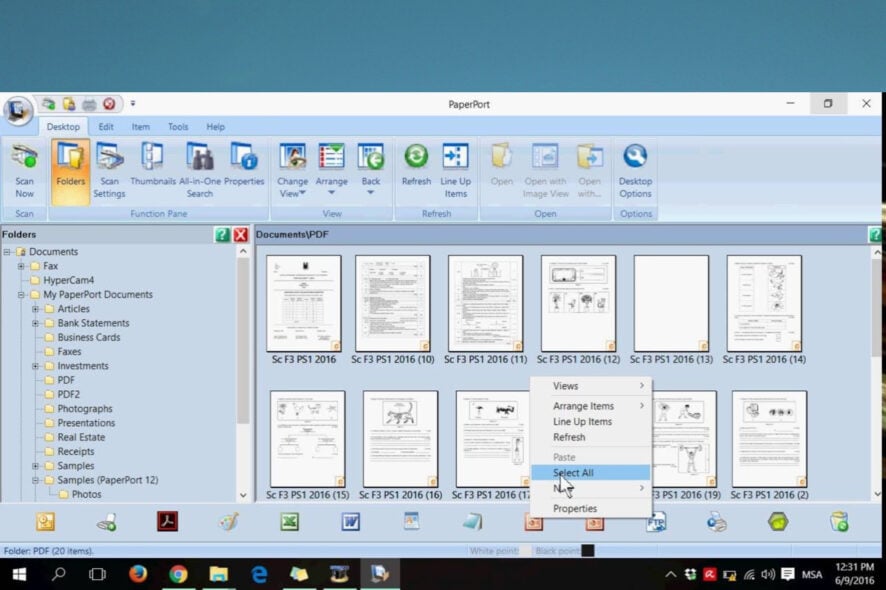Click the Excel icon in Send To bar
Image resolution: width=886 pixels, height=590 pixels.
tap(289, 521)
